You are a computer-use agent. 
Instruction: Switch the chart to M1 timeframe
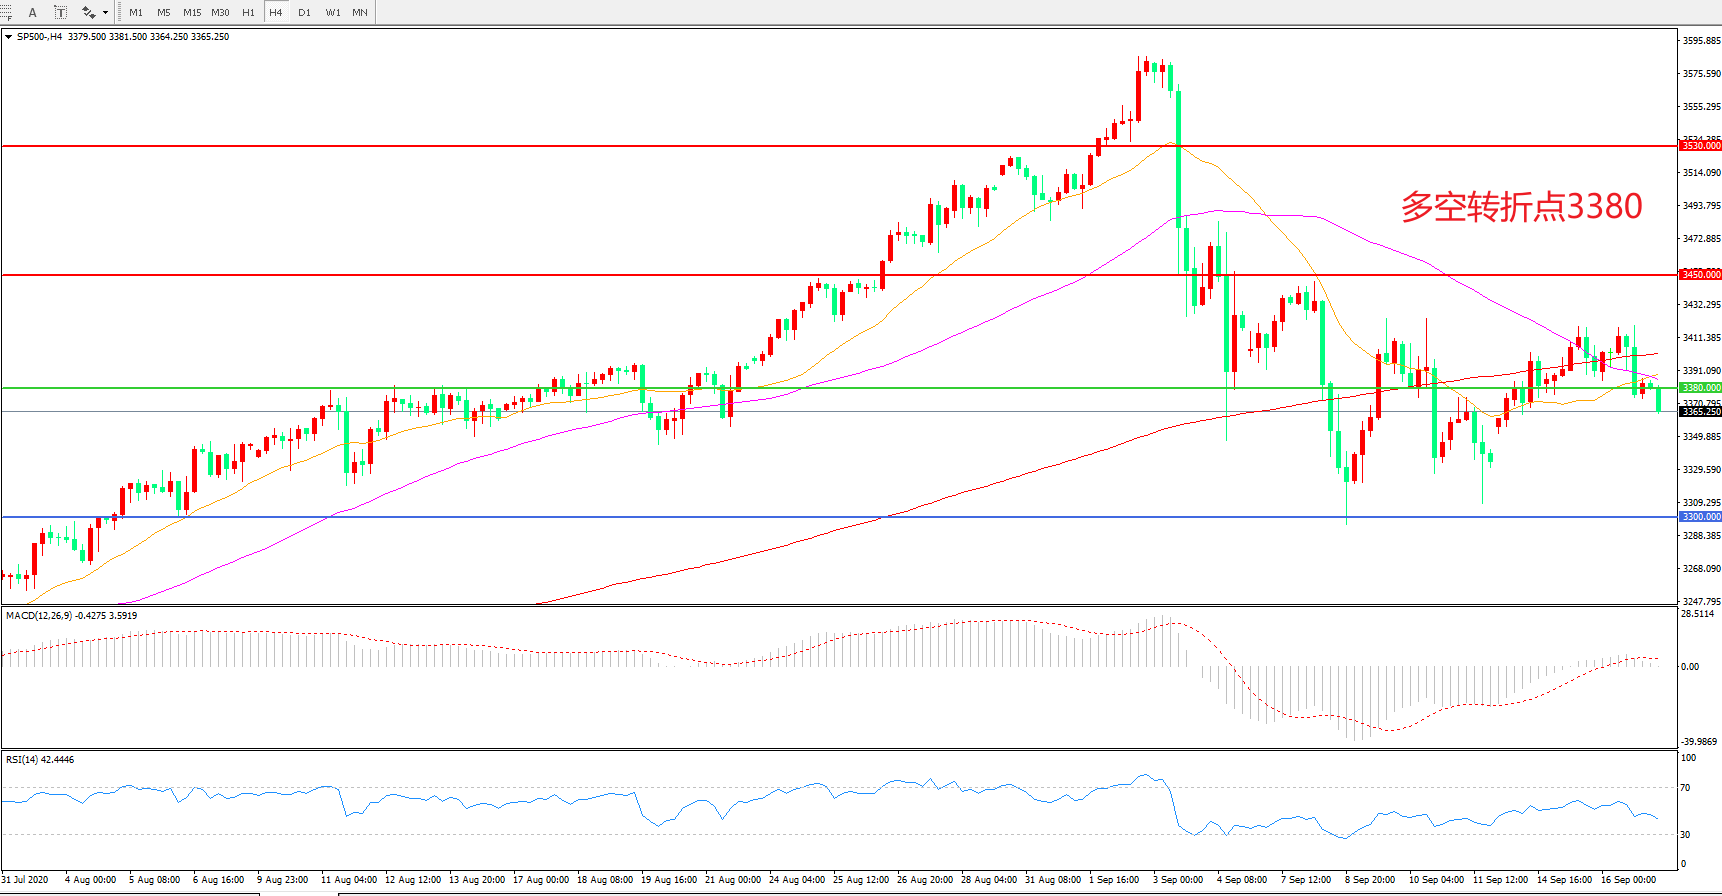[136, 13]
